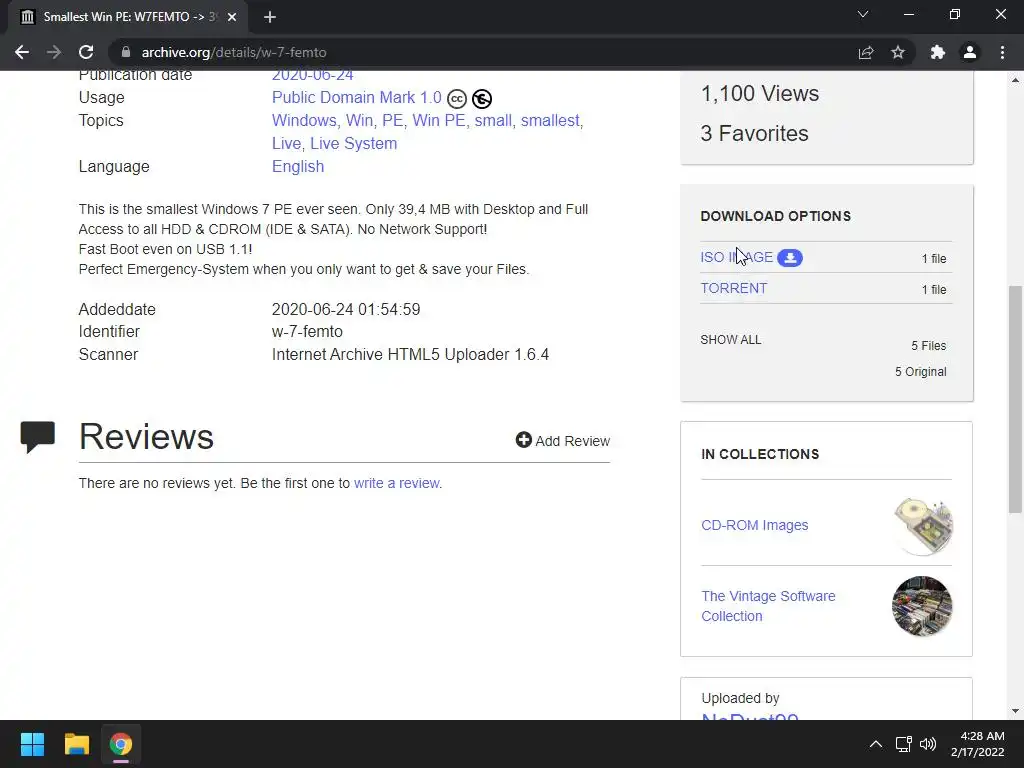
Task: Click the page's vertical scrollbar thumb
Action: pyautogui.click(x=1015, y=399)
